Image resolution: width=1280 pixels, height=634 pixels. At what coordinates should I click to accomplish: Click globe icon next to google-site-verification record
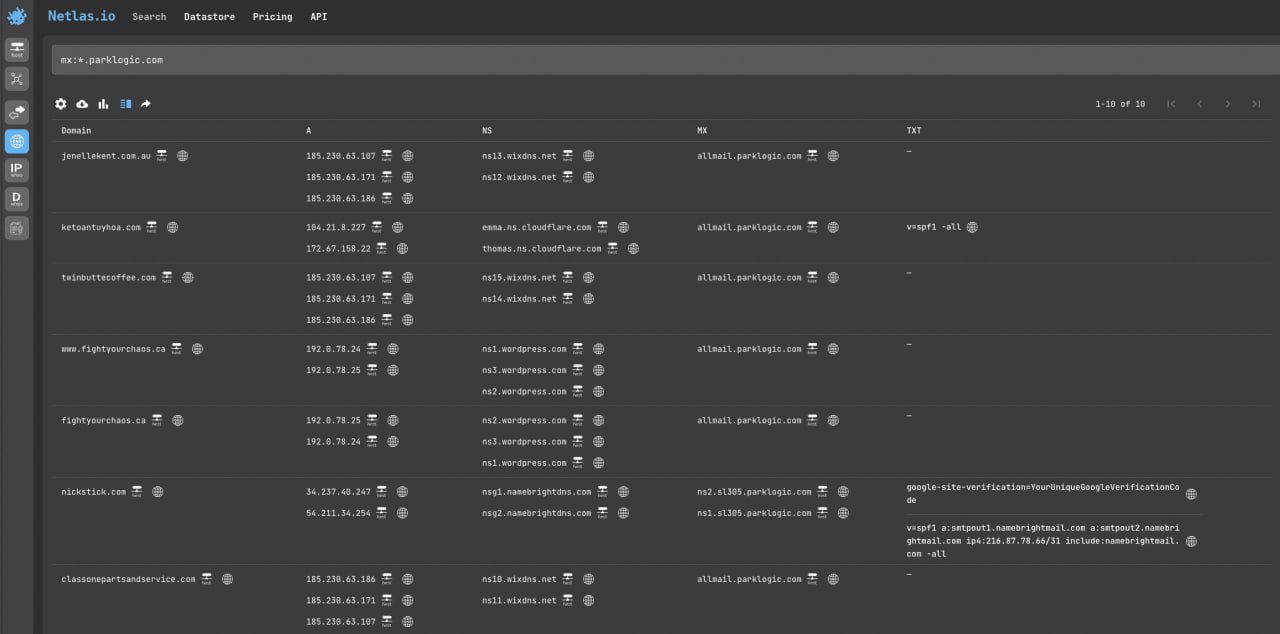click(x=1191, y=494)
